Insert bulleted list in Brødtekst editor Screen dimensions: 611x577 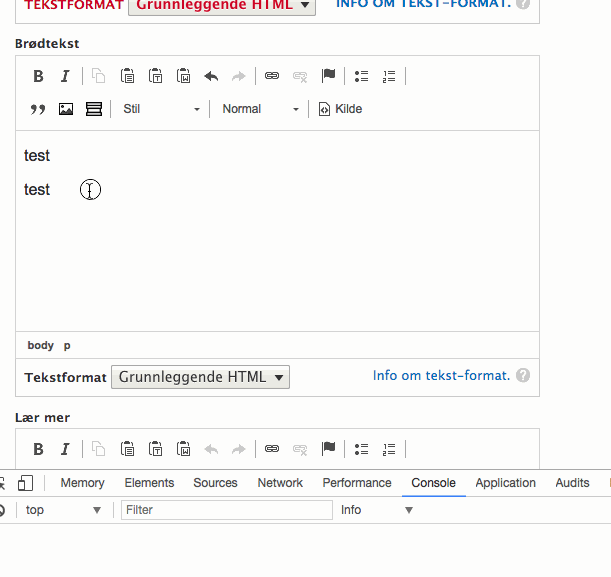coord(361,76)
